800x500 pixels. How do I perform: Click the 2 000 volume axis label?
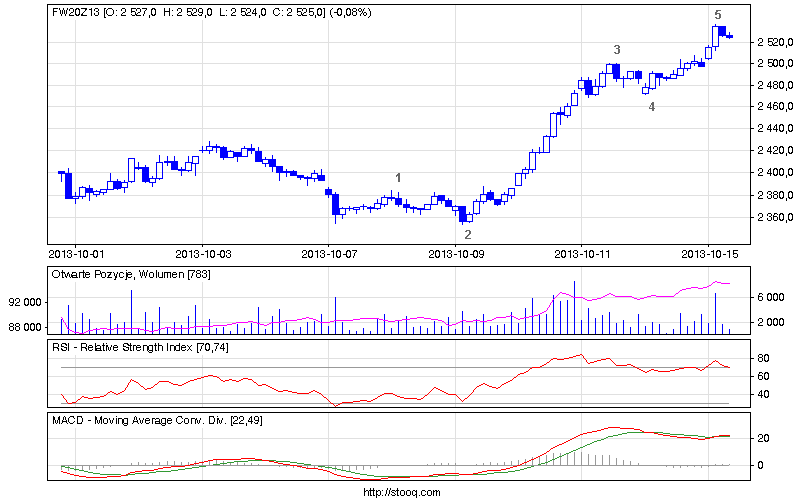[770, 322]
